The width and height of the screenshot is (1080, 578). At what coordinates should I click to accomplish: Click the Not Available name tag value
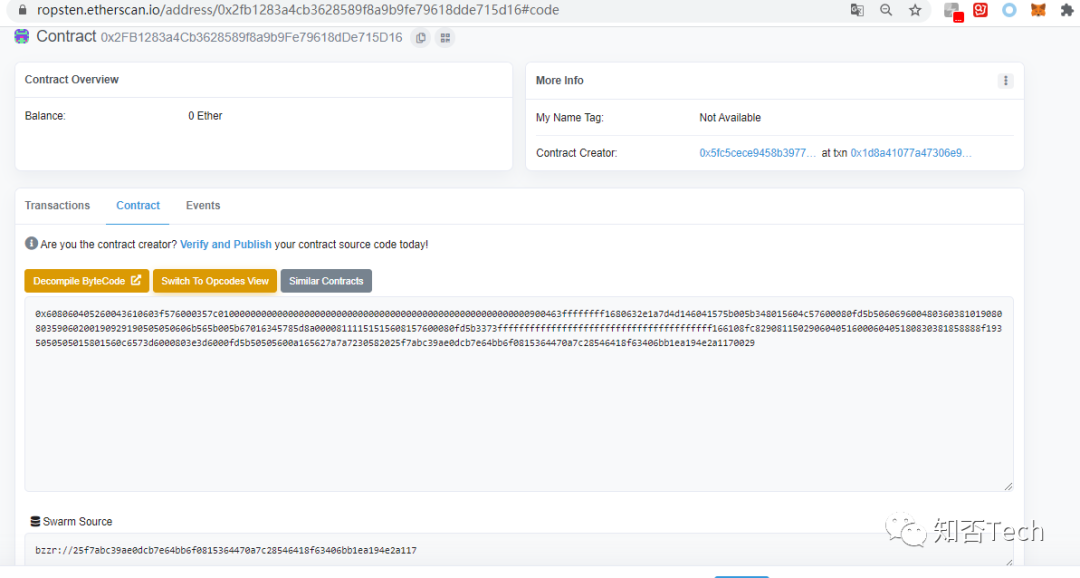tap(730, 118)
